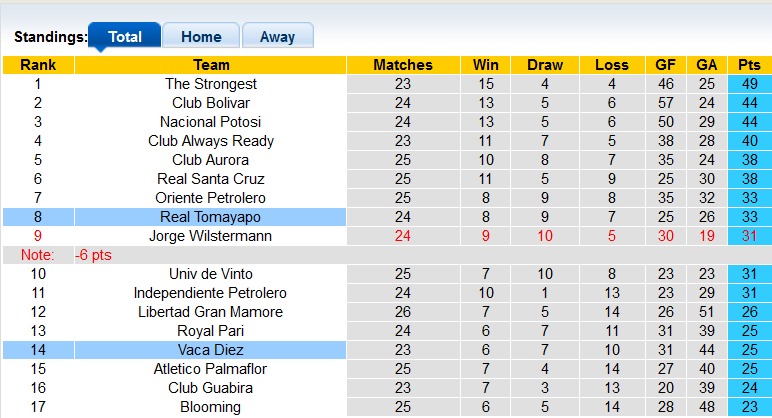Click The Strongest team name
The image size is (772, 418).
211,84
